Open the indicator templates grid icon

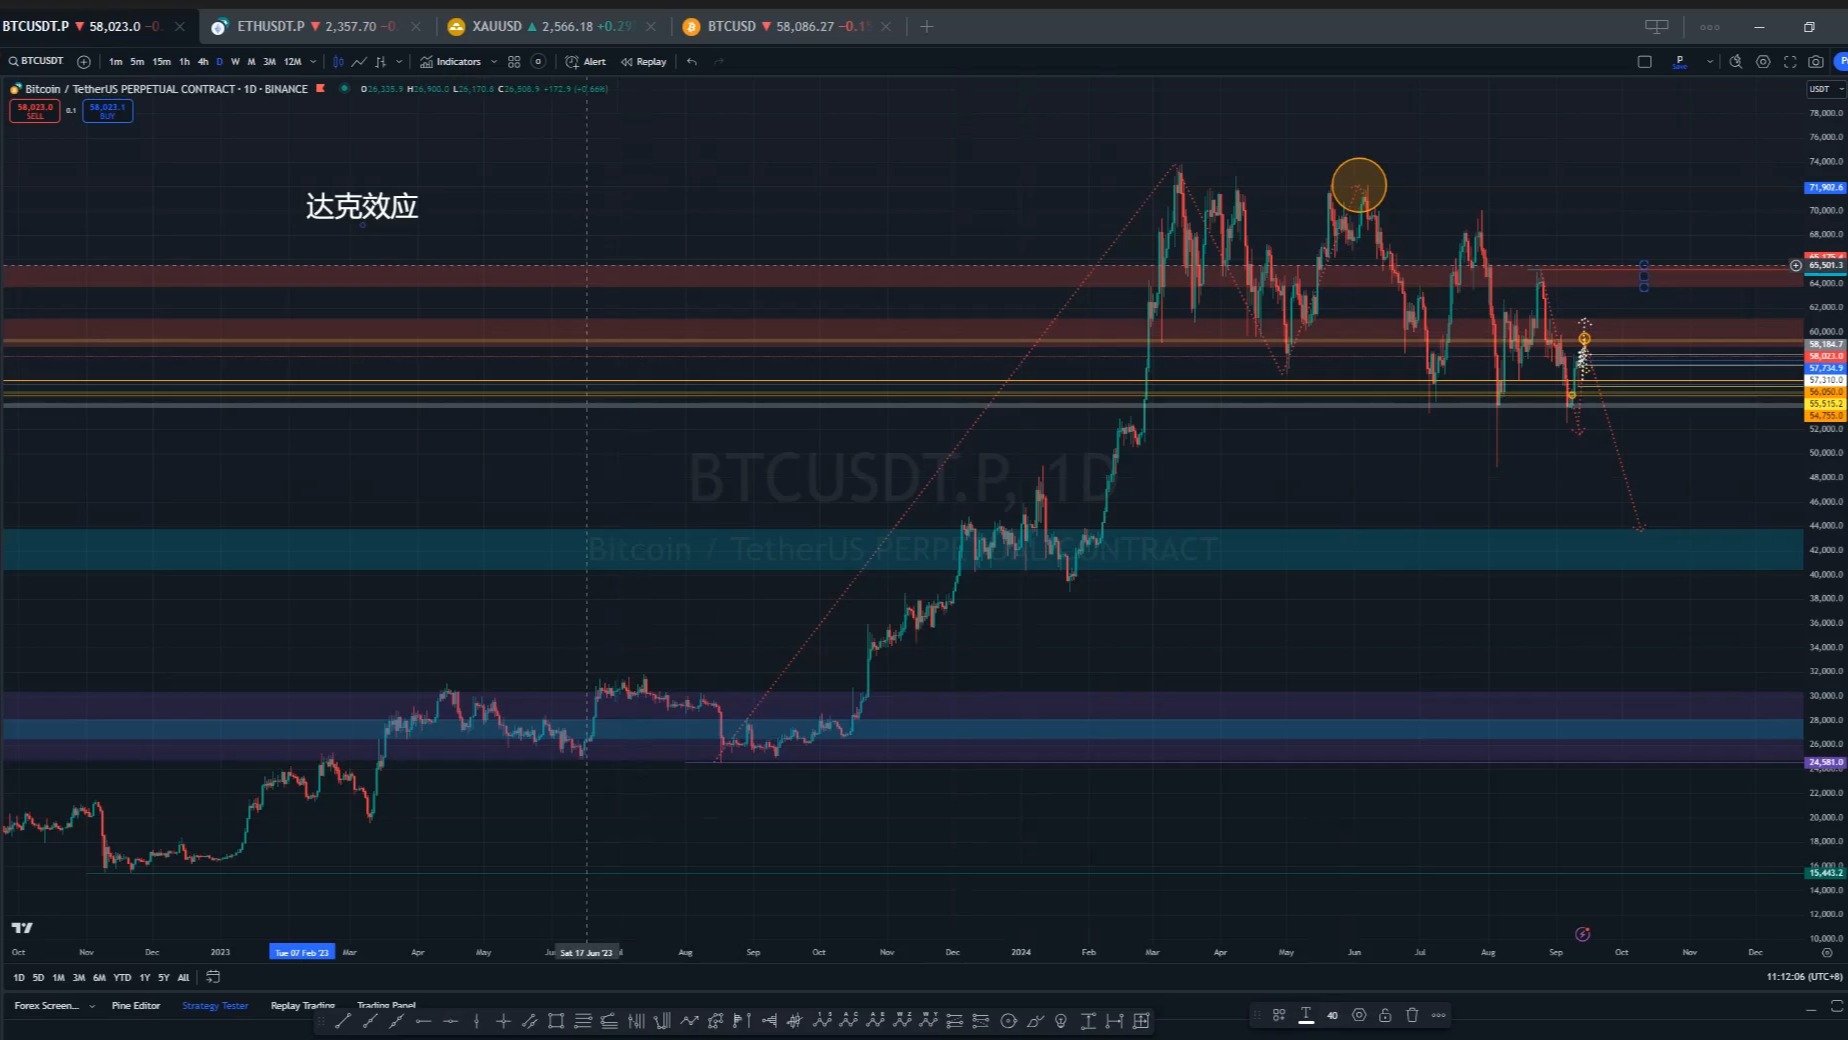point(514,62)
